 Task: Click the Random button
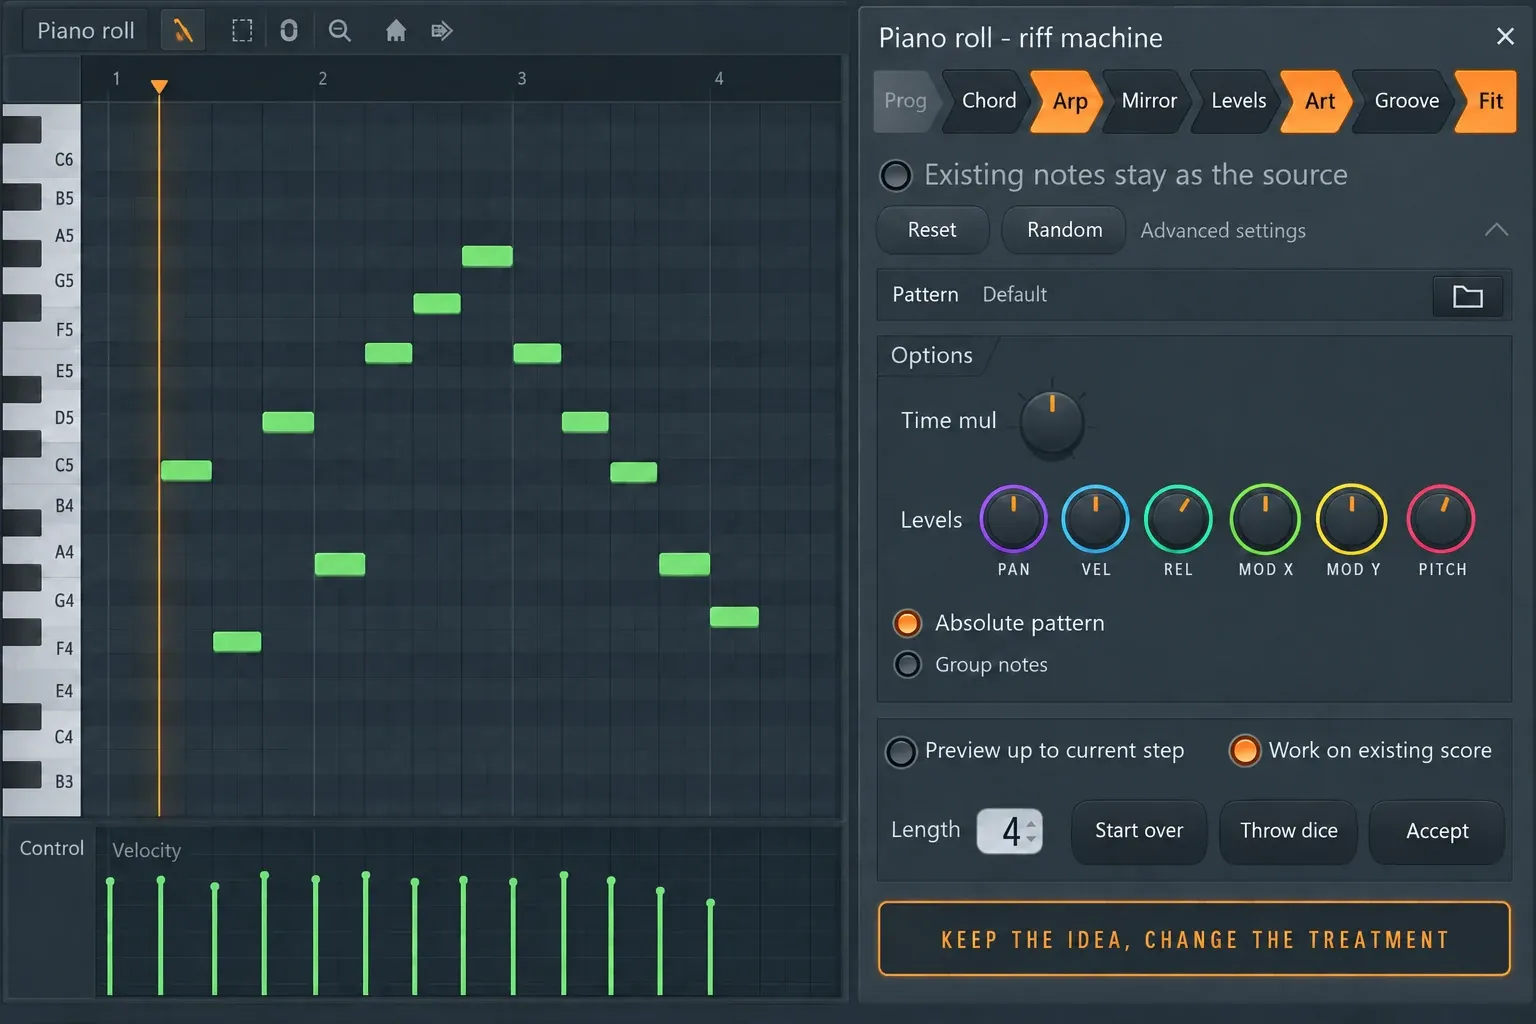[x=1064, y=230]
